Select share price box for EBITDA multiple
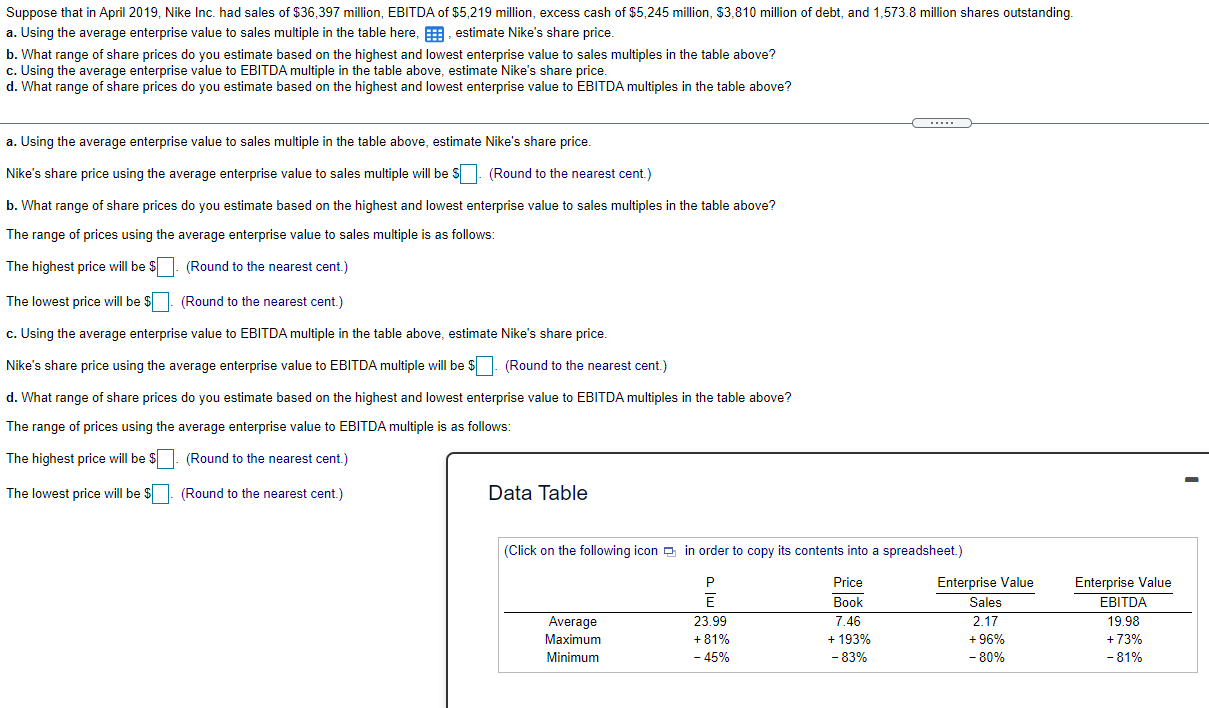Viewport: 1209px width, 708px height. coord(484,366)
